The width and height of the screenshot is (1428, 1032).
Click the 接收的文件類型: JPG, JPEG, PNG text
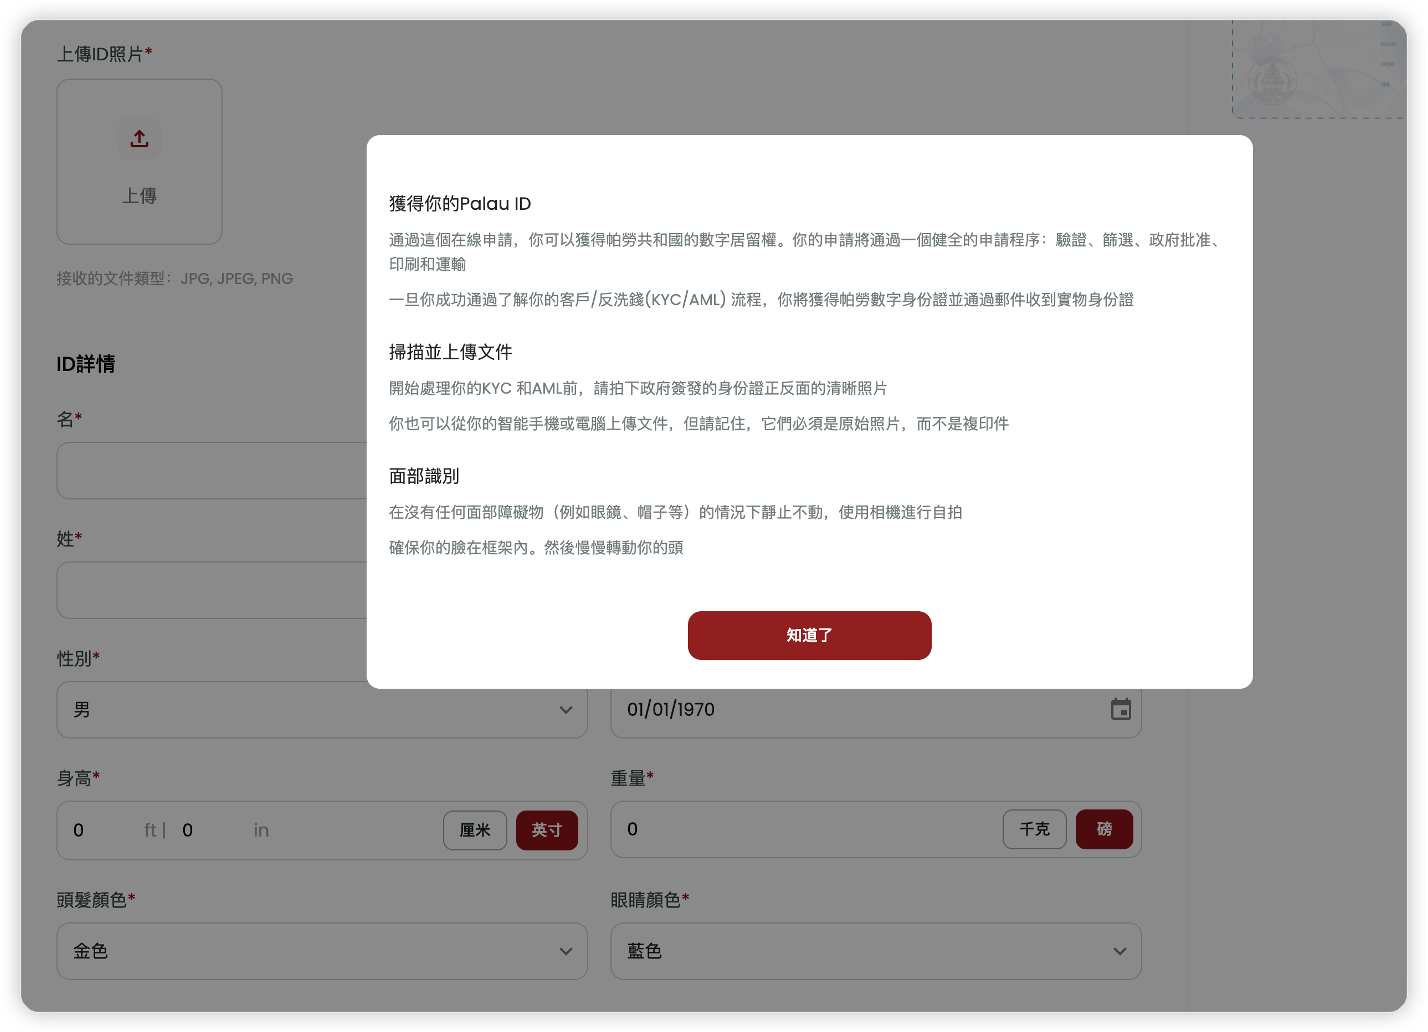pos(175,278)
